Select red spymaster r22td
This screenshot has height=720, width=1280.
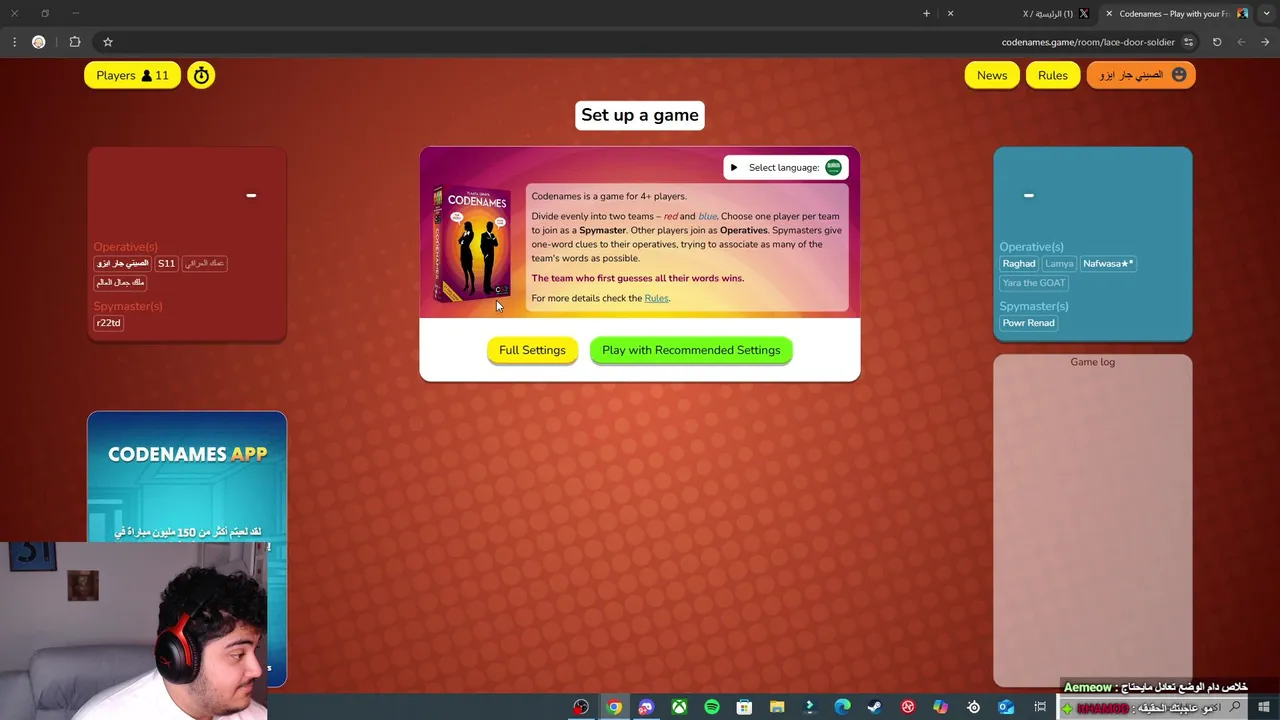108,323
